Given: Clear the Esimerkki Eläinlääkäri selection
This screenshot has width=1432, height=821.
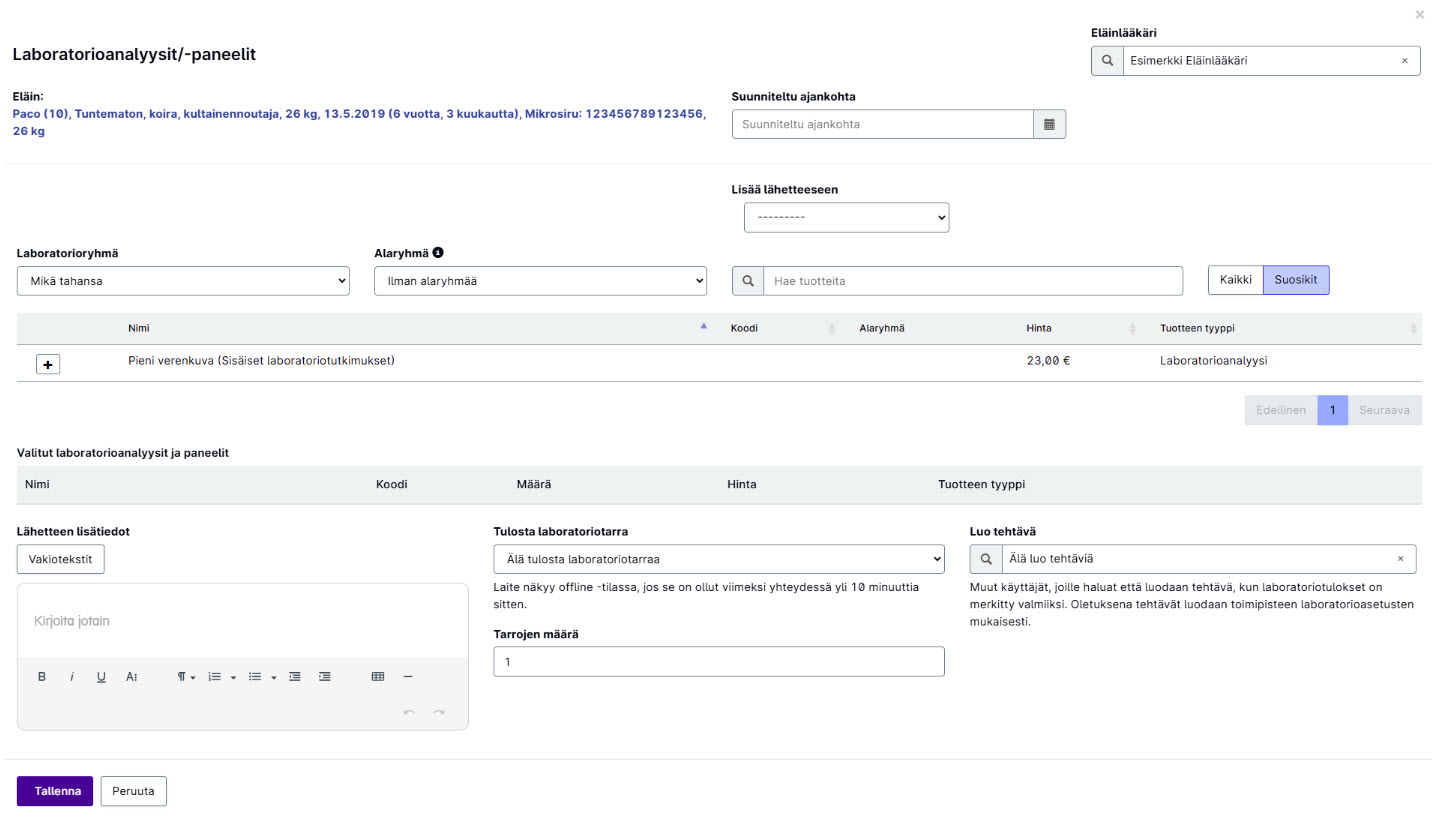Looking at the screenshot, I should pos(1404,61).
